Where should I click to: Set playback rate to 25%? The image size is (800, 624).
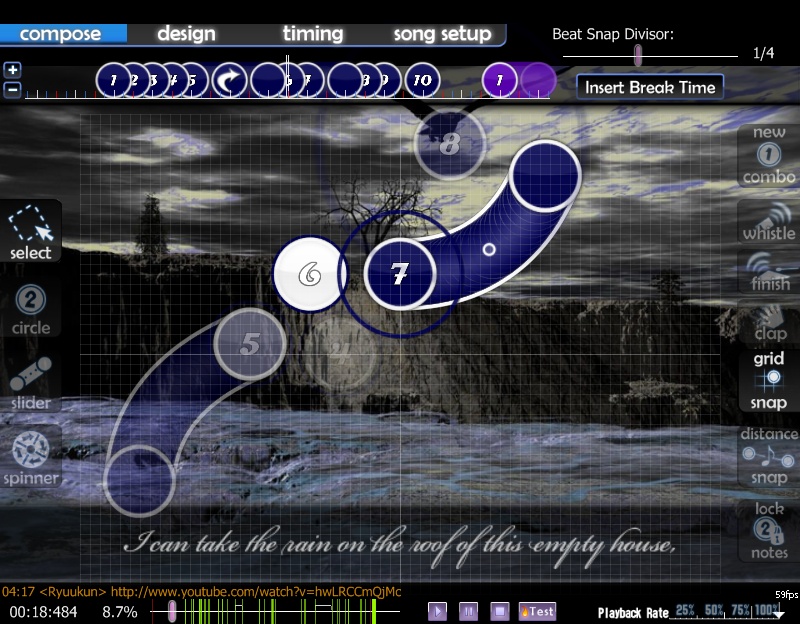pos(685,610)
